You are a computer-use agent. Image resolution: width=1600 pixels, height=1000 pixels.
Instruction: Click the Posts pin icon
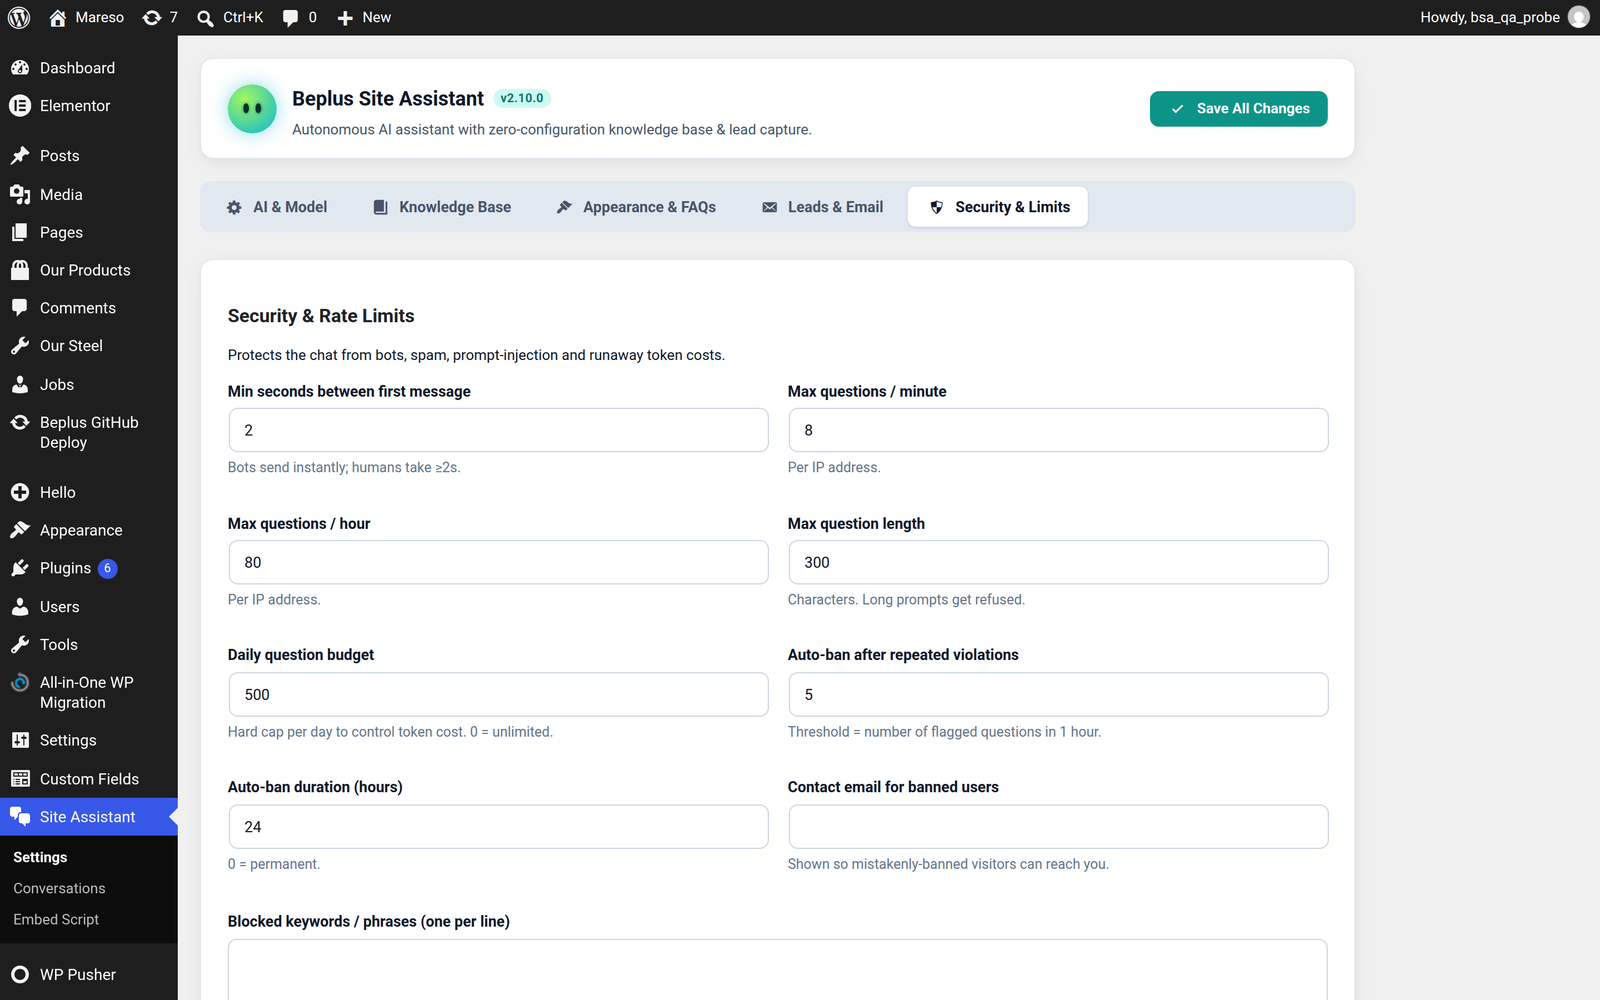(20, 156)
